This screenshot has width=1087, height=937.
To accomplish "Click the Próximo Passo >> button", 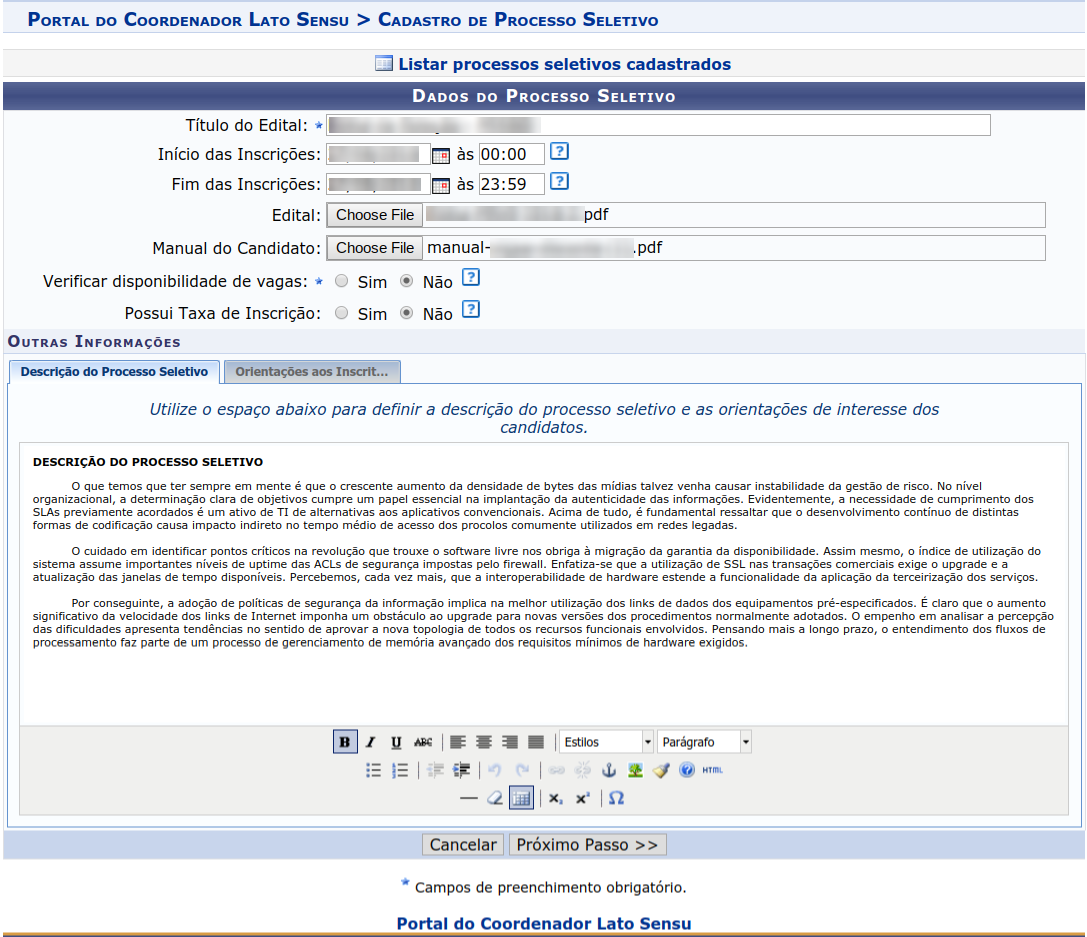I will click(x=587, y=845).
